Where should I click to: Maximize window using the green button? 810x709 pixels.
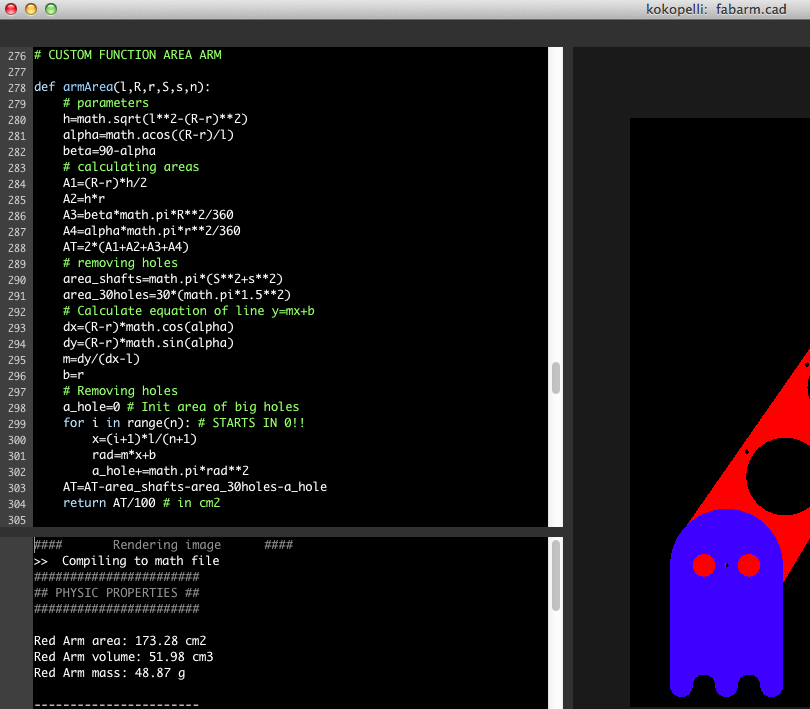[x=51, y=9]
